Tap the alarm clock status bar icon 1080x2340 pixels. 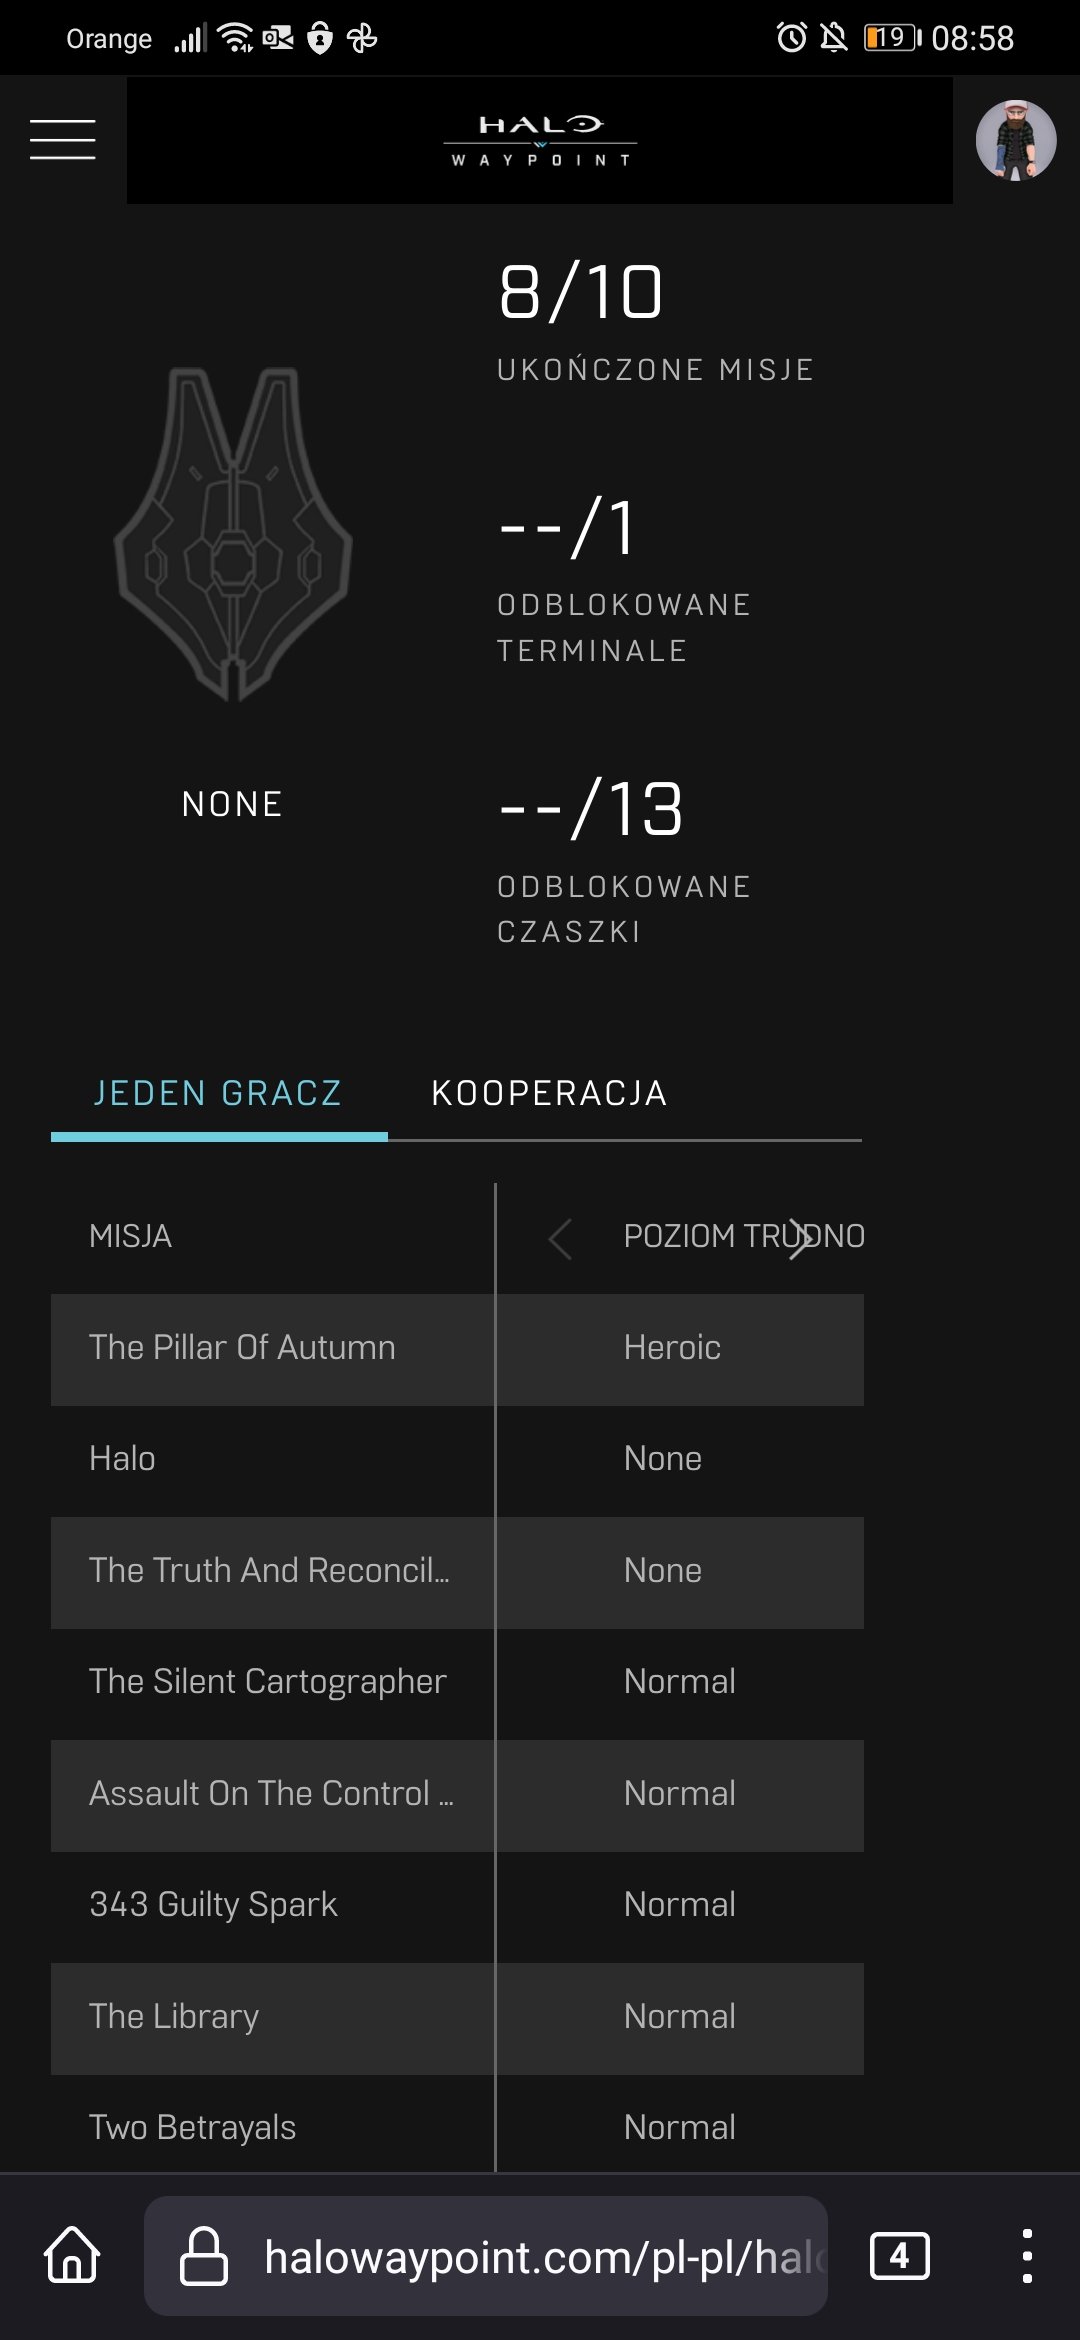791,38
